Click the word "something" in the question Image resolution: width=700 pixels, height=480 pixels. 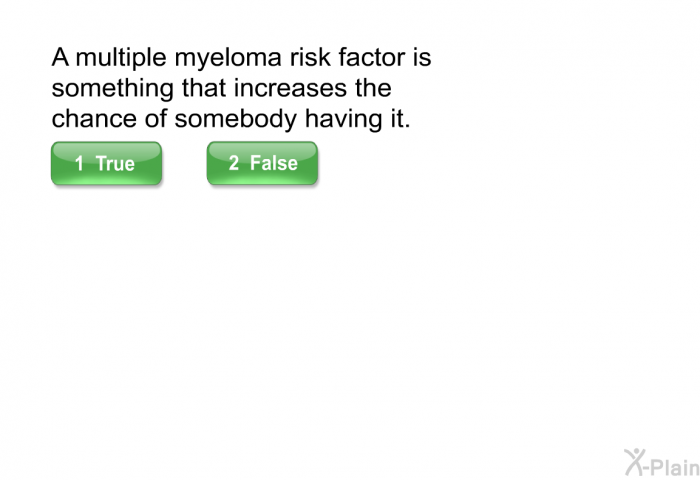tap(109, 89)
